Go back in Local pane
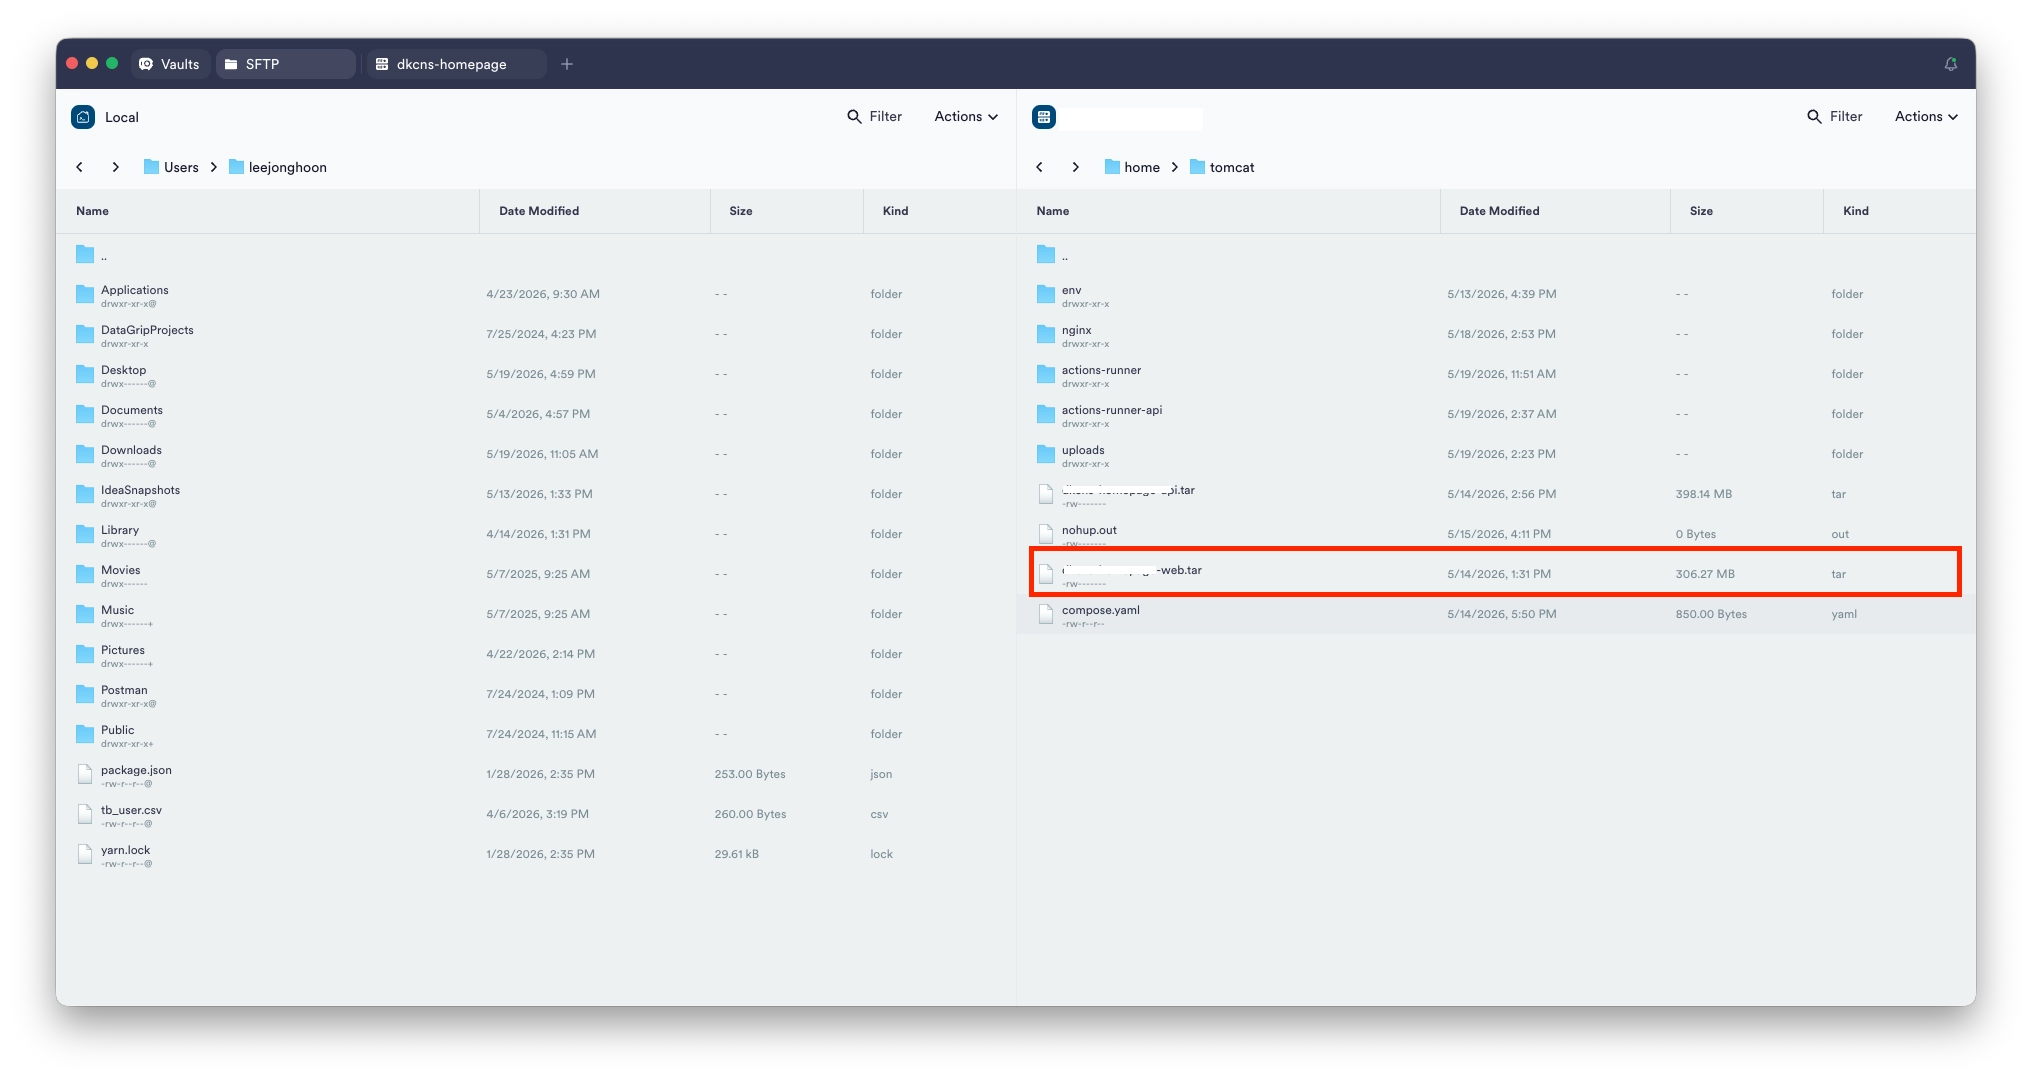The width and height of the screenshot is (2032, 1080). coord(80,167)
